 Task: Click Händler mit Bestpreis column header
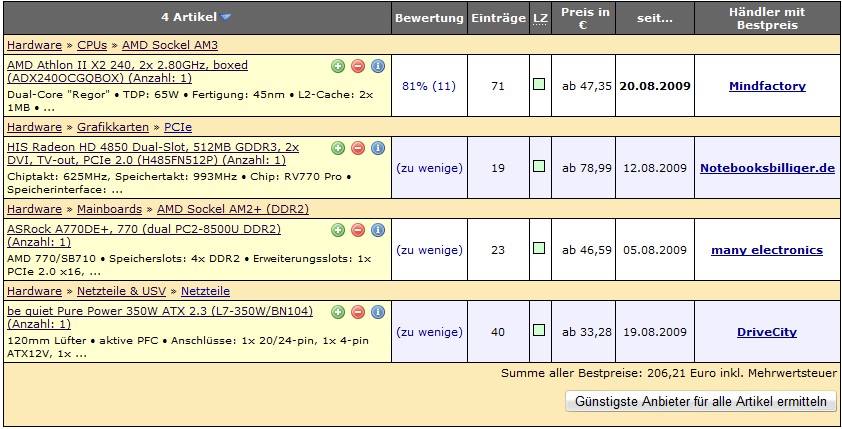coord(767,18)
